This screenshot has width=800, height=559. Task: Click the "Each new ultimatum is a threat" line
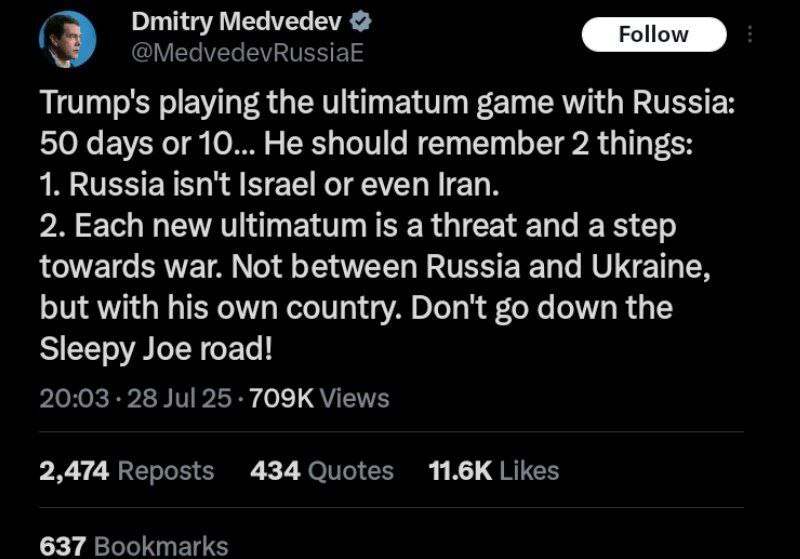(x=358, y=226)
